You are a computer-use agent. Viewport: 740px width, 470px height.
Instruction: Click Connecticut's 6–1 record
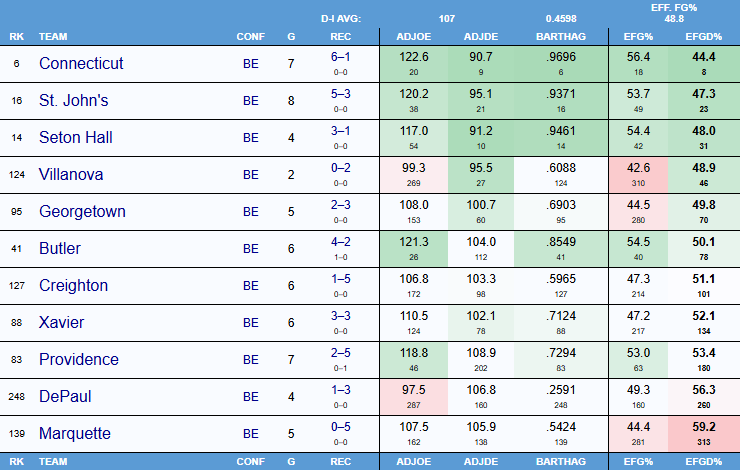point(341,58)
